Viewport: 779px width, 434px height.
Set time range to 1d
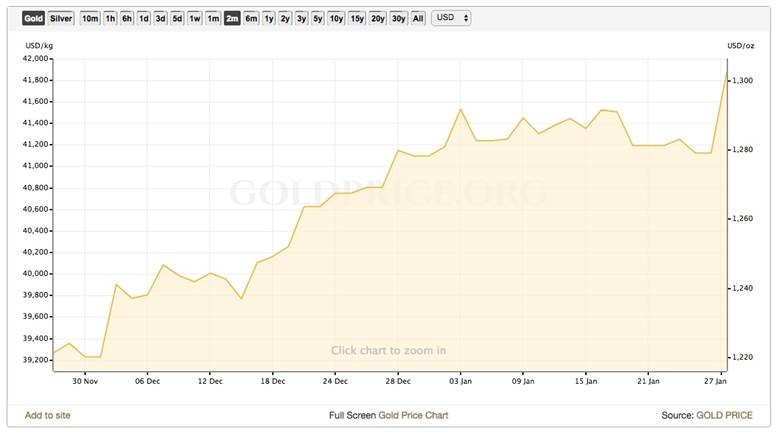144,18
